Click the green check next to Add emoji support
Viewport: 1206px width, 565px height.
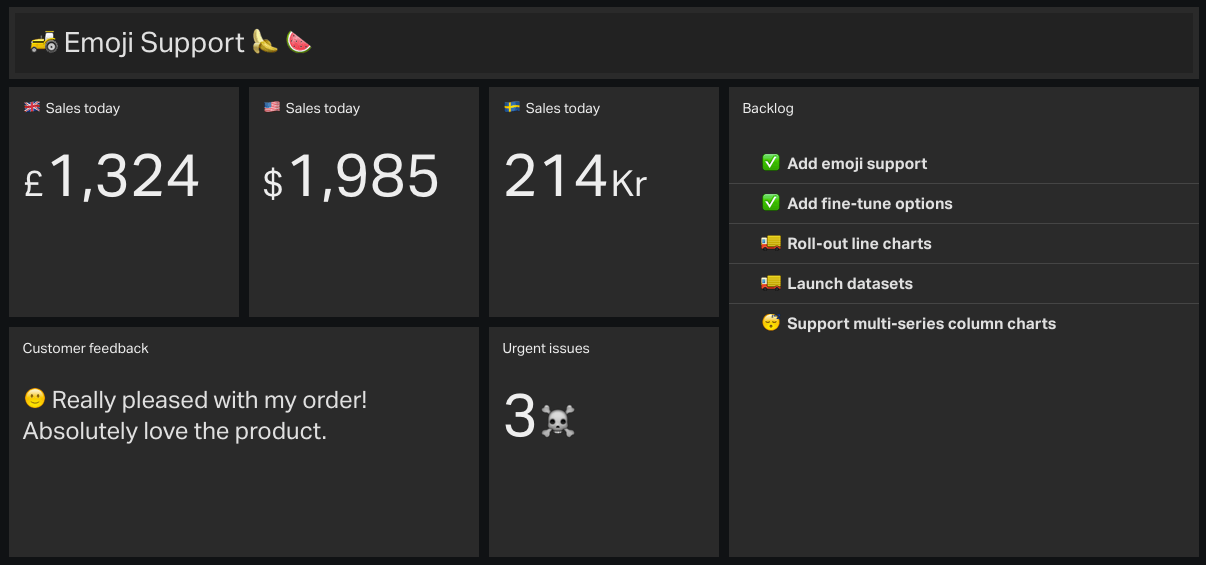click(770, 163)
